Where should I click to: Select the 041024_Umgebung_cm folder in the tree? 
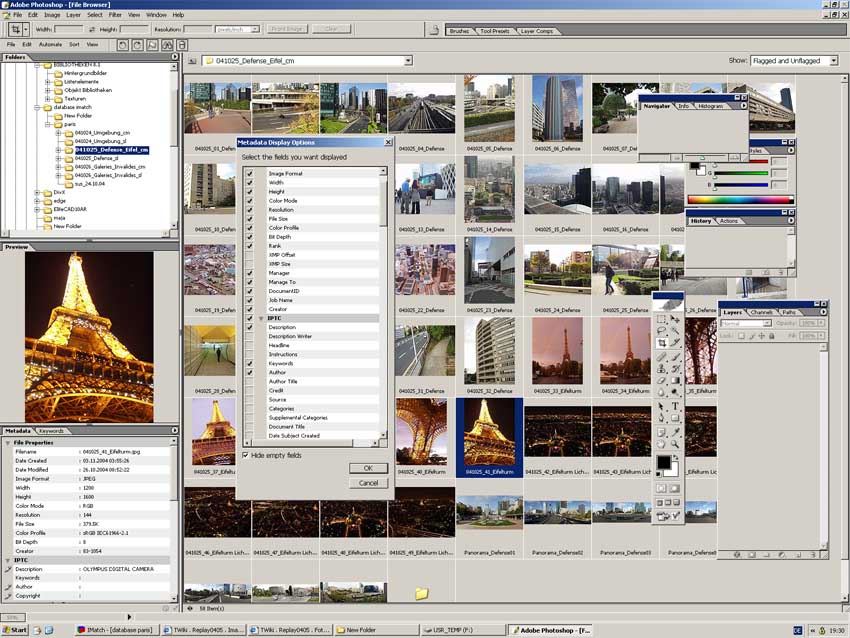tap(102, 133)
